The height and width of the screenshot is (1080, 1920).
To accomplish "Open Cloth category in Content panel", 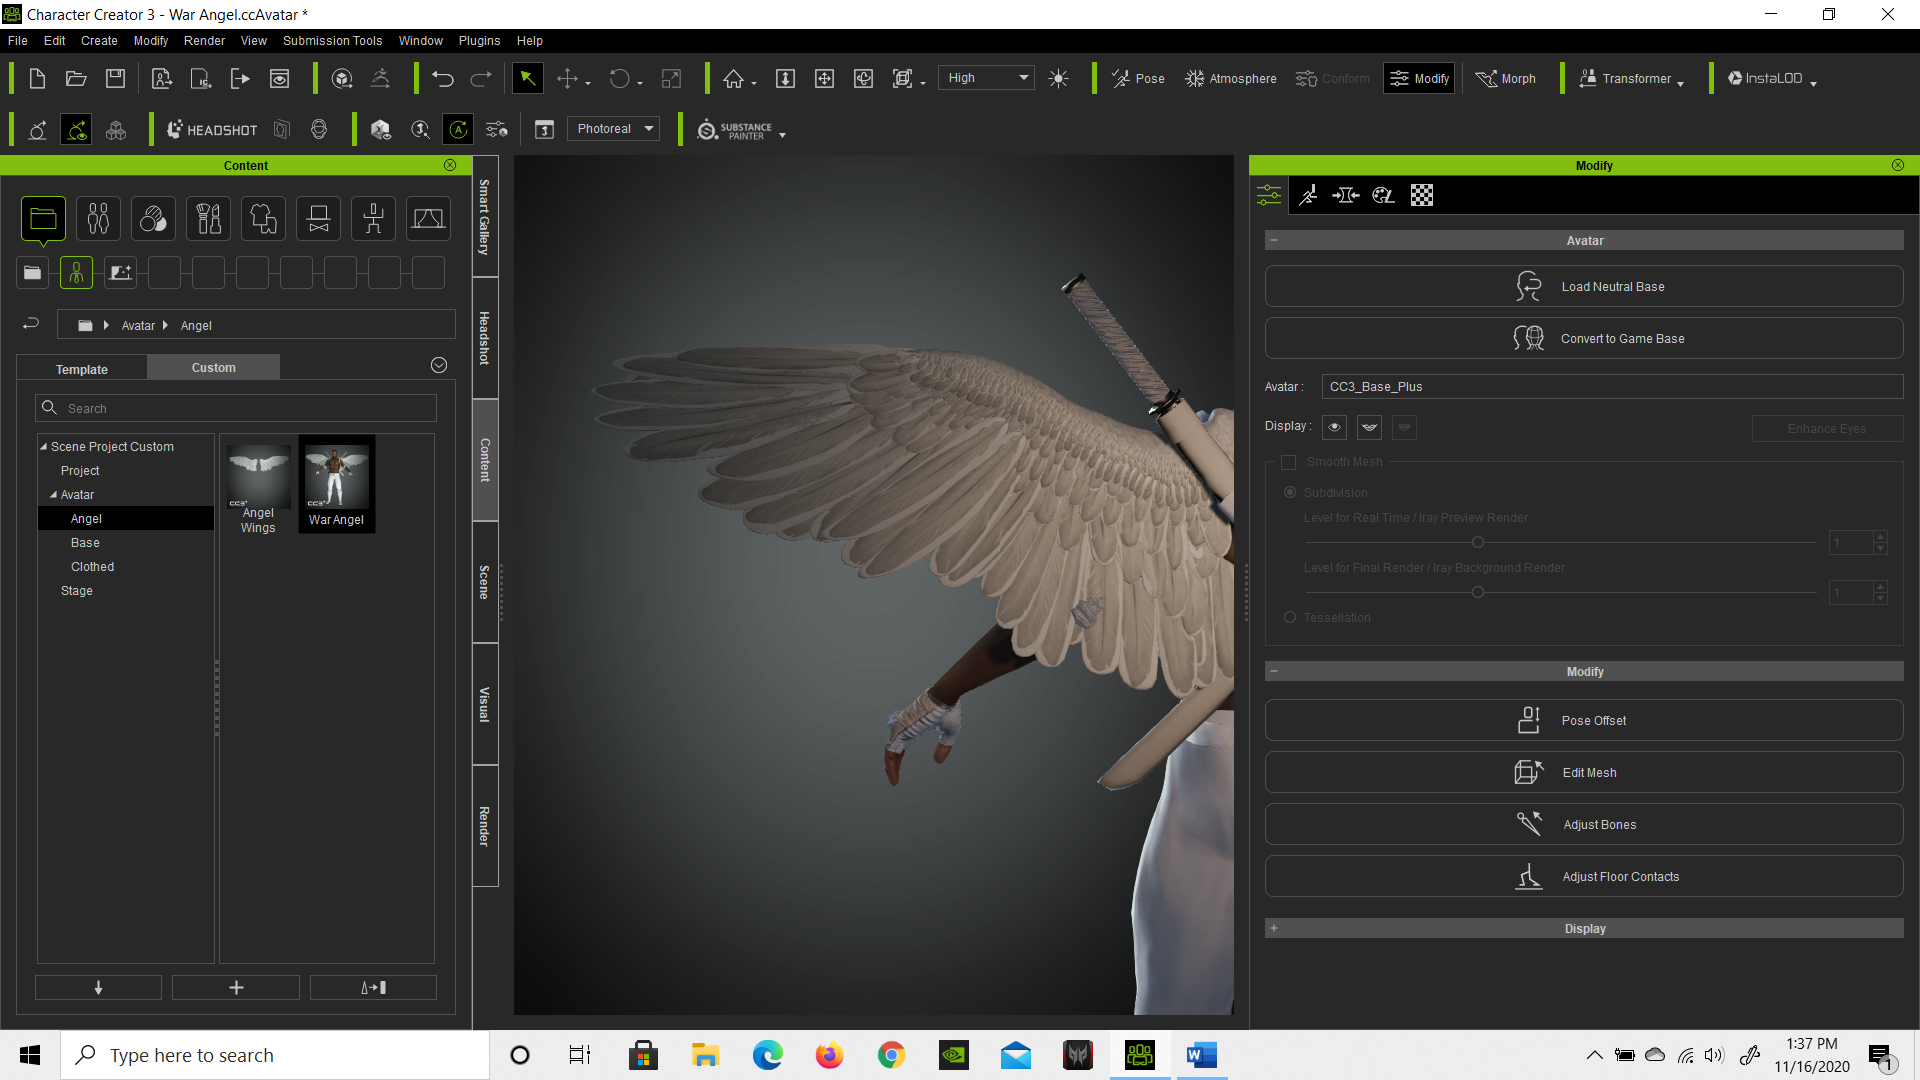I will [x=263, y=219].
